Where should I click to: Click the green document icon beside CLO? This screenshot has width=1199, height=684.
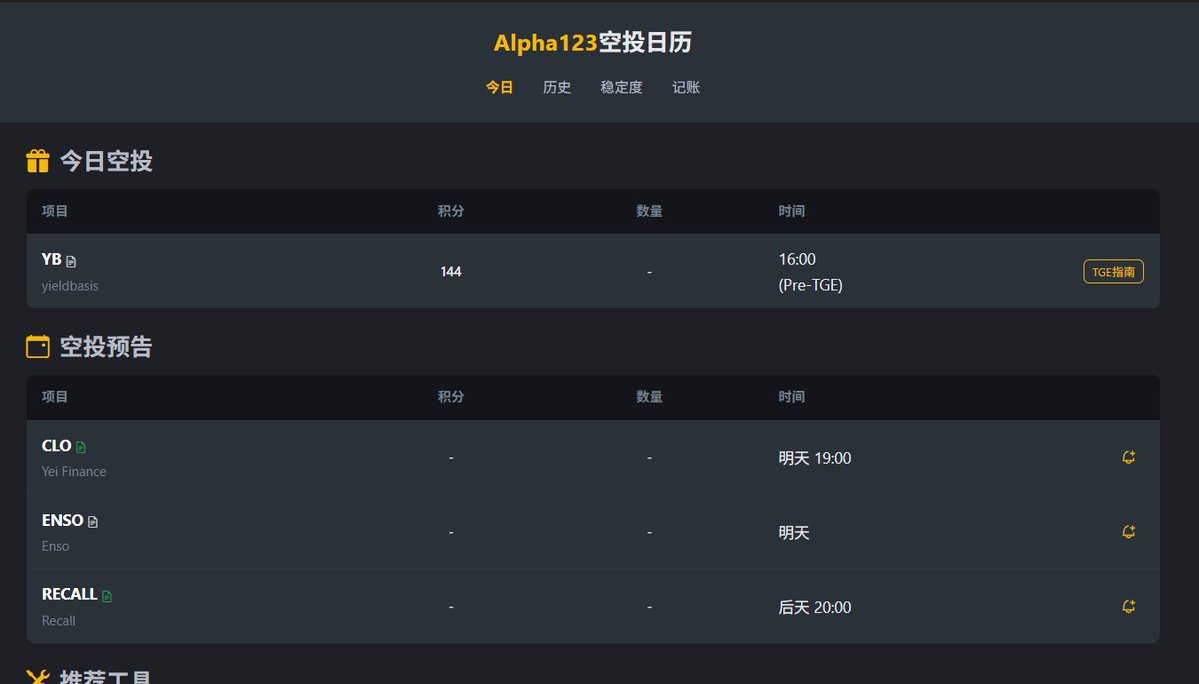81,447
